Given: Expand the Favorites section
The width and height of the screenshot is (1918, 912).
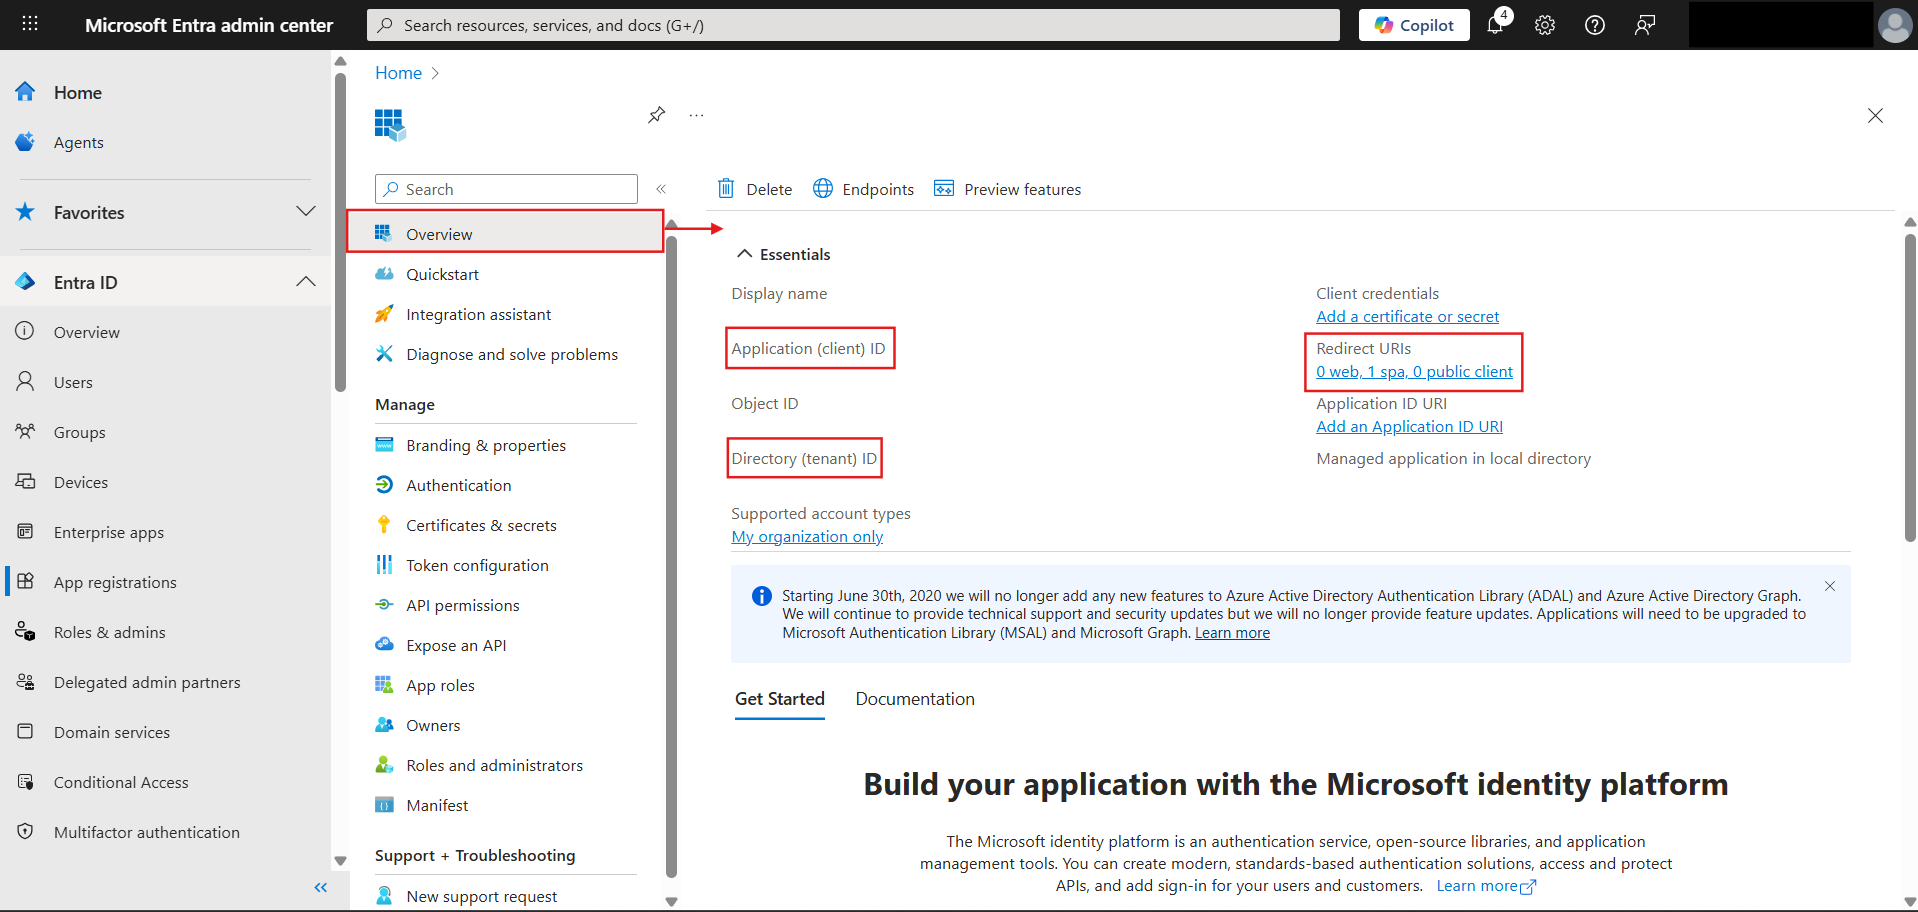Looking at the screenshot, I should coord(306,212).
